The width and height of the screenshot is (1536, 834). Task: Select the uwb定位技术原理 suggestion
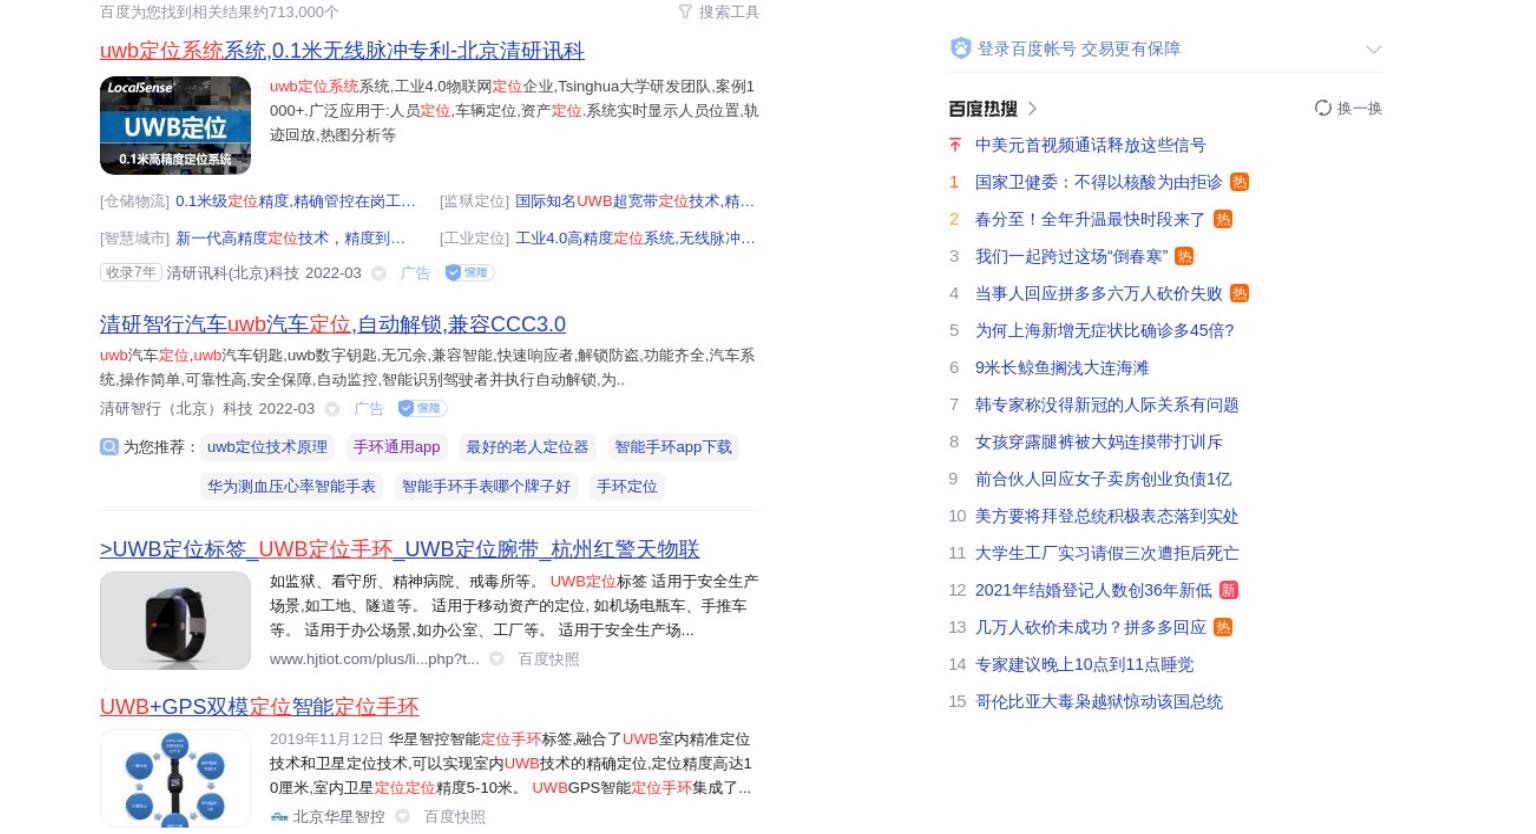267,447
